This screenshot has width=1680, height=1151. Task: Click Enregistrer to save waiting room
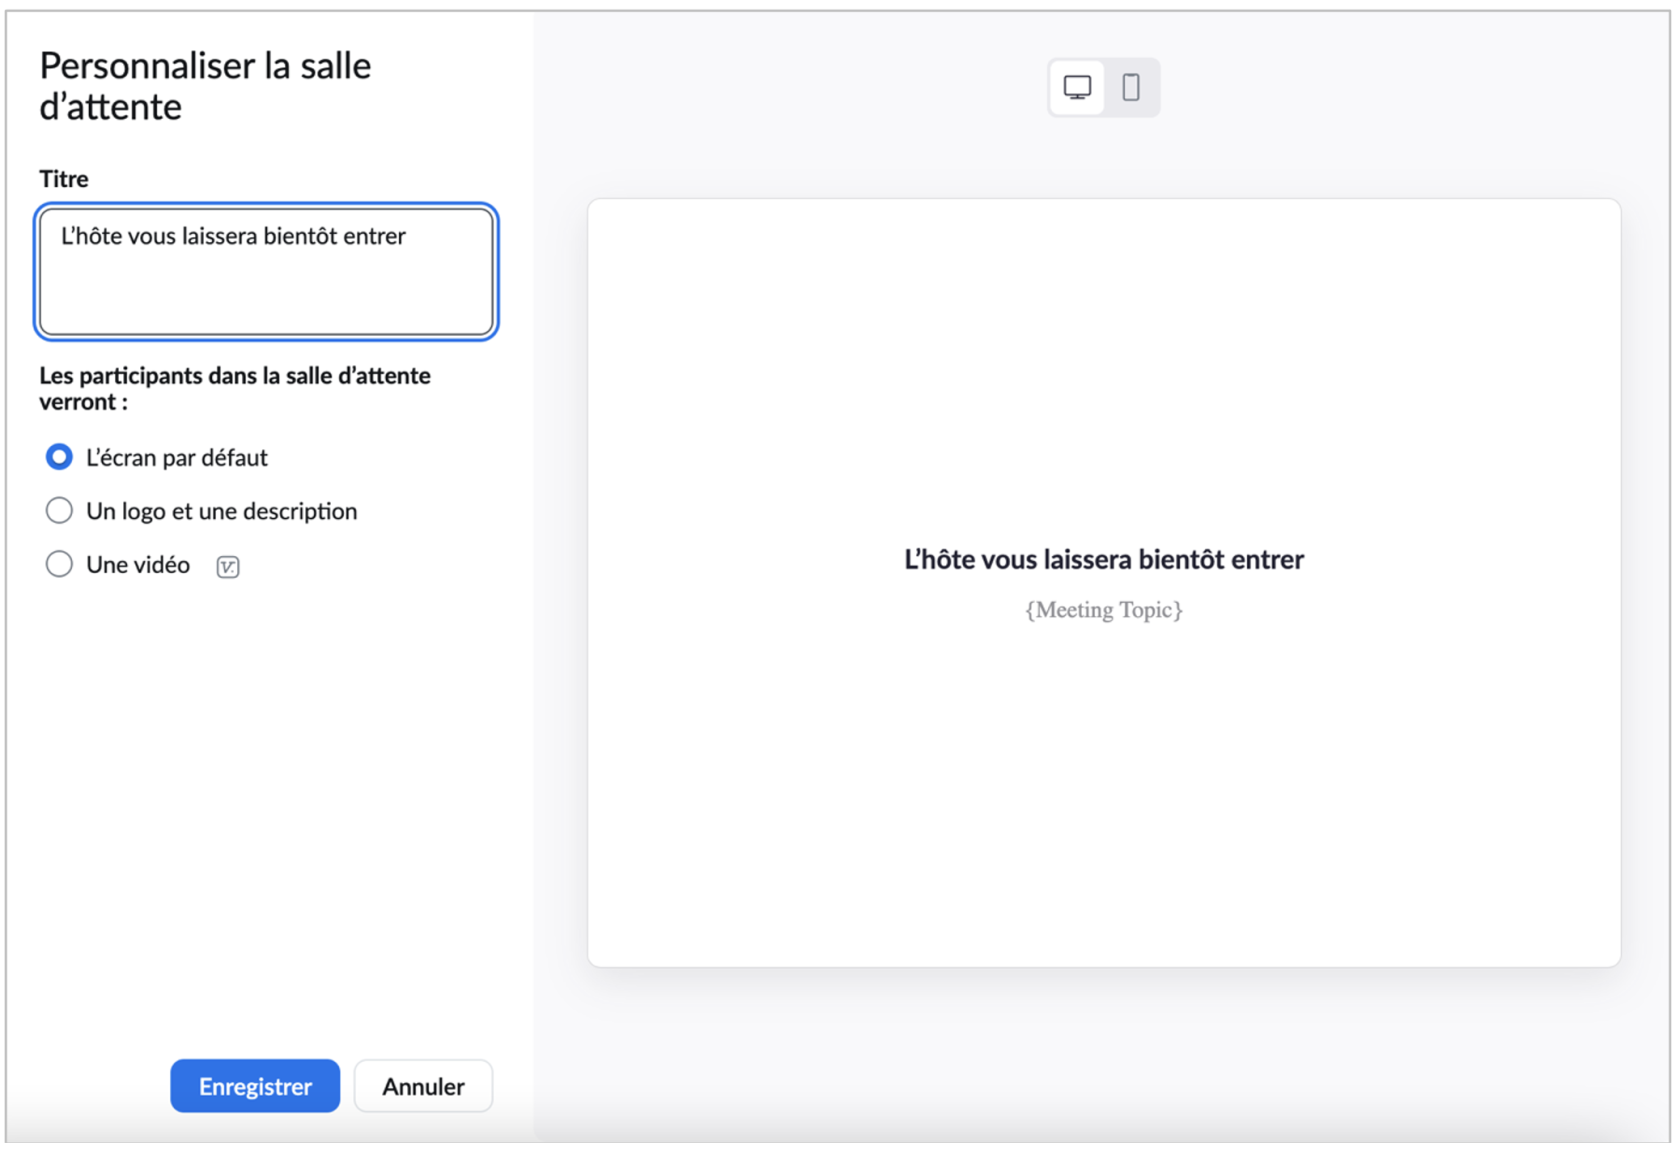click(x=255, y=1086)
